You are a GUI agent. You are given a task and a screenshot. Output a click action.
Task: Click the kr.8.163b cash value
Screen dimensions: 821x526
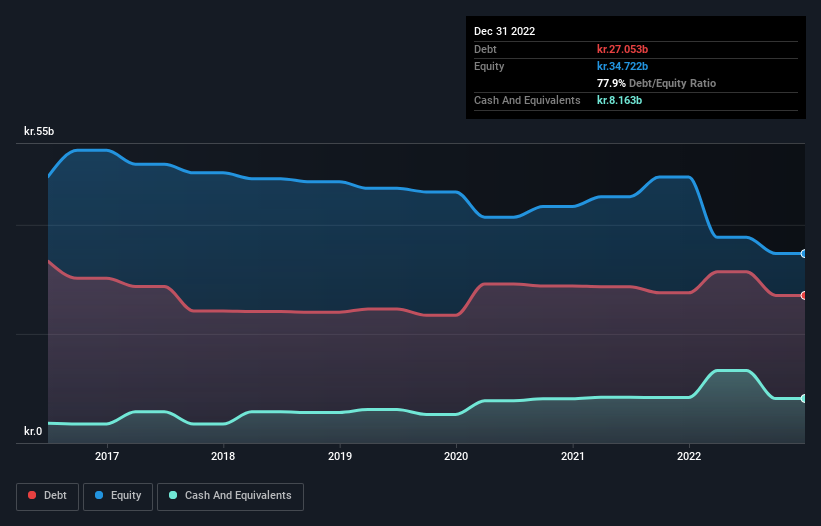pyautogui.click(x=619, y=100)
